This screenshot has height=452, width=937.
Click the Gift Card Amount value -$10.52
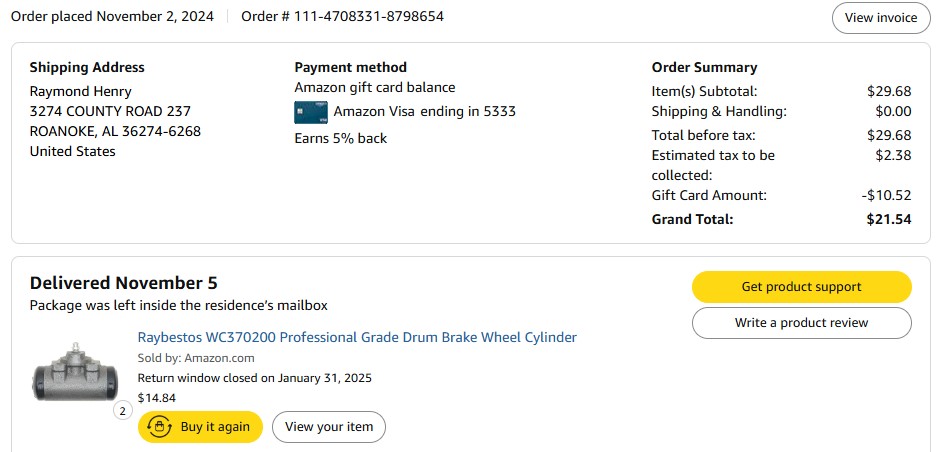(x=886, y=196)
